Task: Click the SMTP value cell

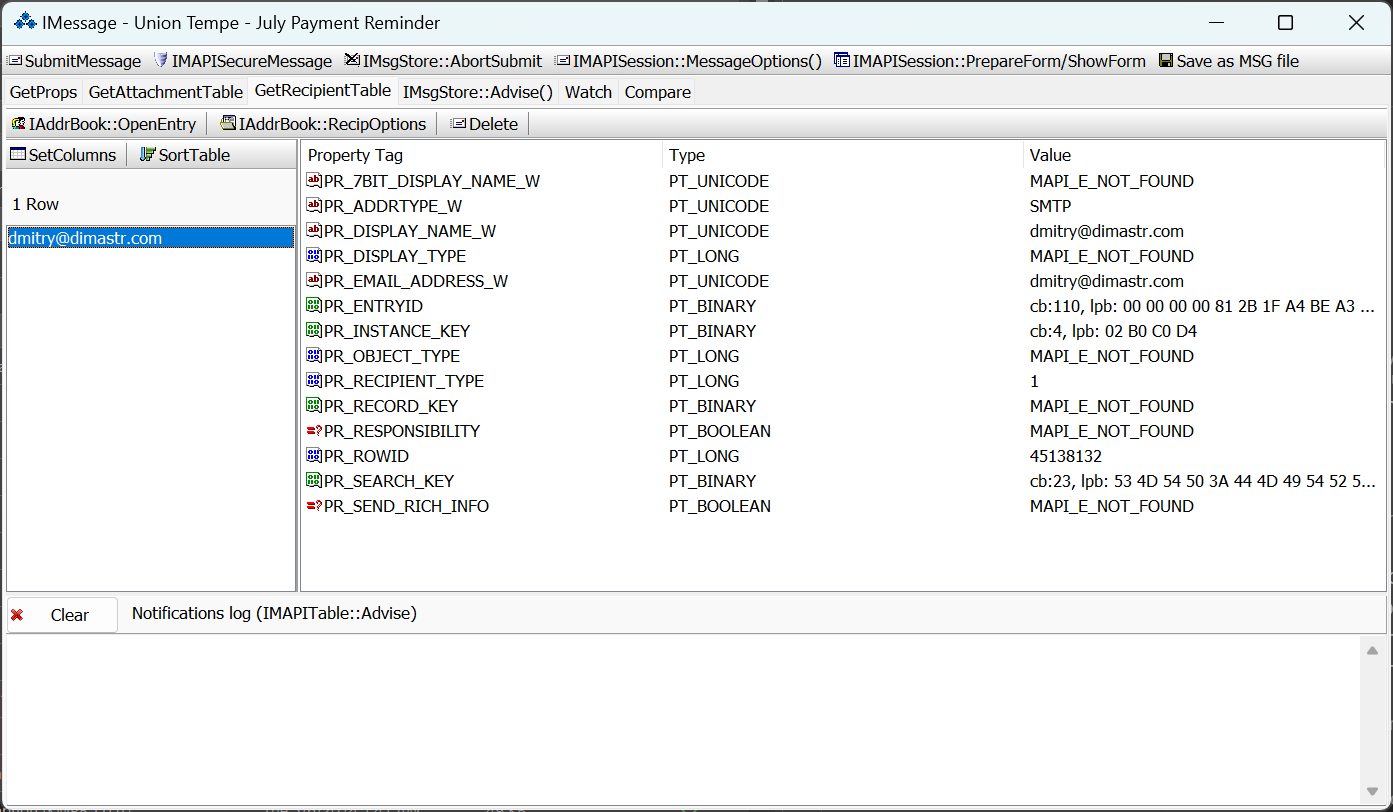Action: (1050, 206)
